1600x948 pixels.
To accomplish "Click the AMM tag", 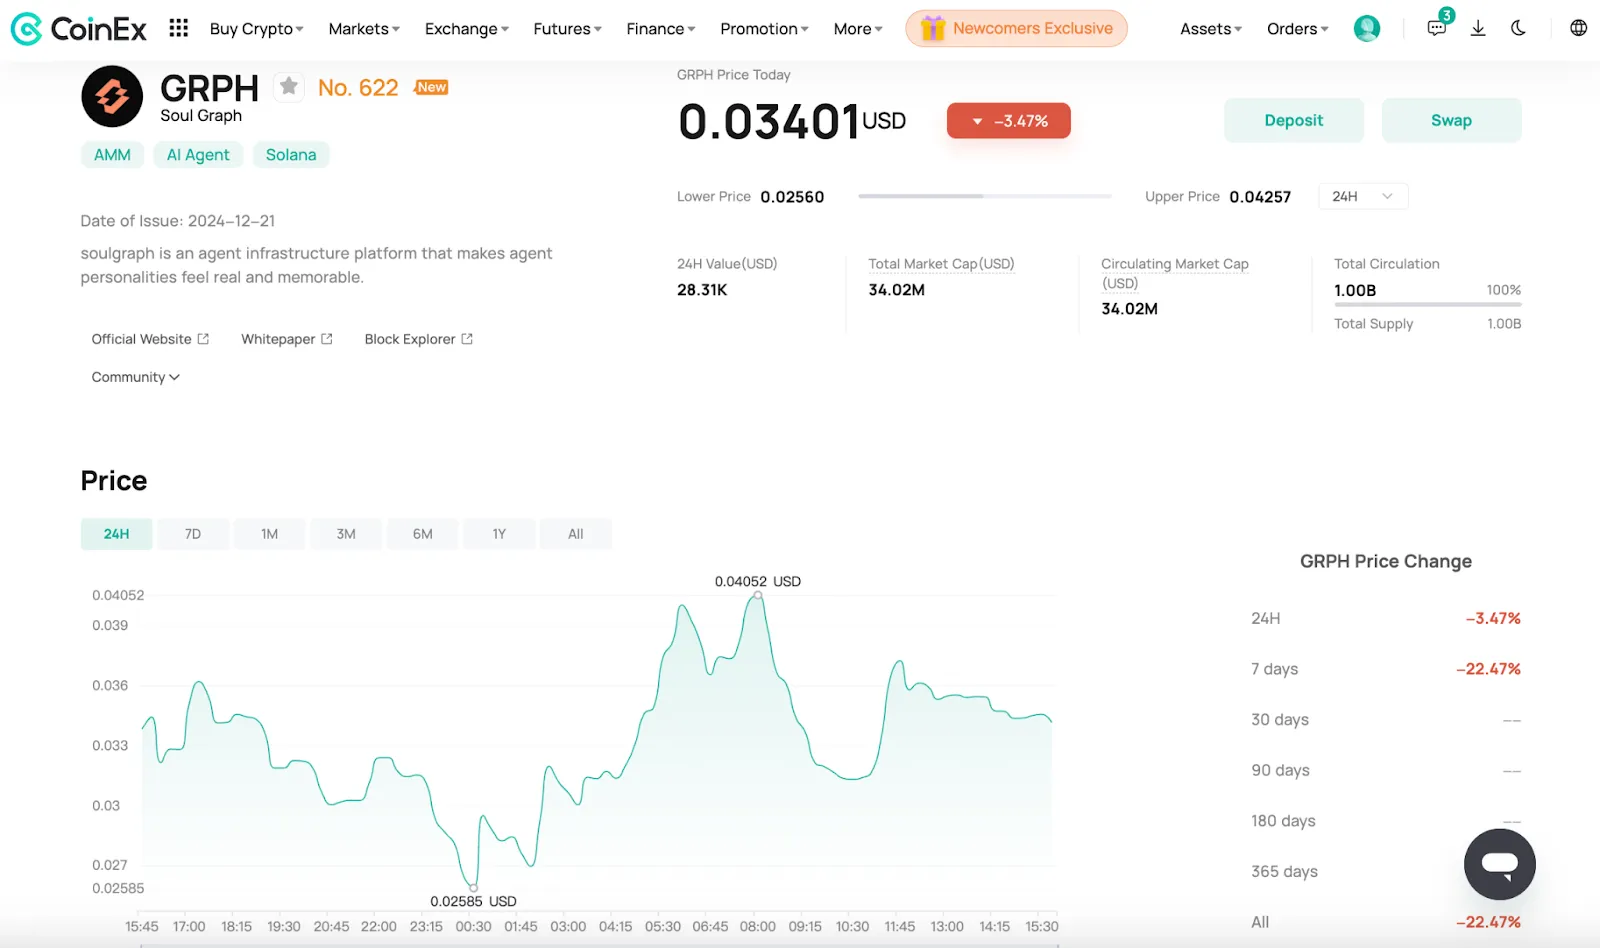I will (112, 155).
